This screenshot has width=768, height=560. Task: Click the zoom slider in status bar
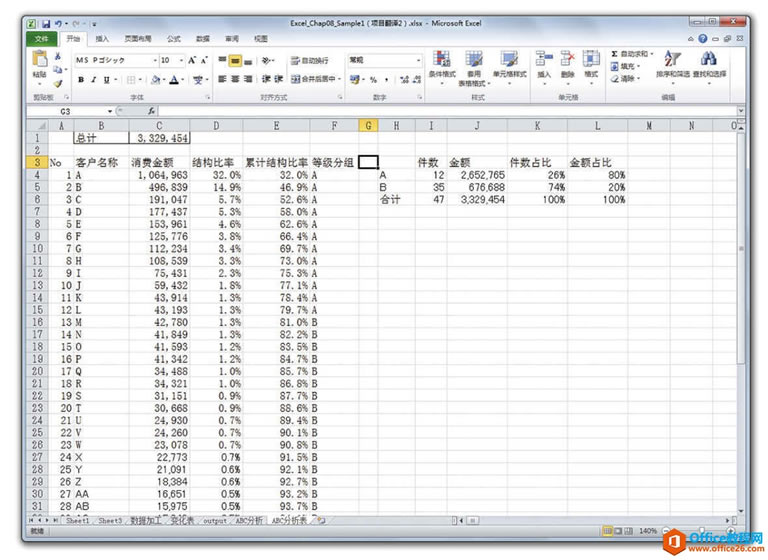(701, 531)
